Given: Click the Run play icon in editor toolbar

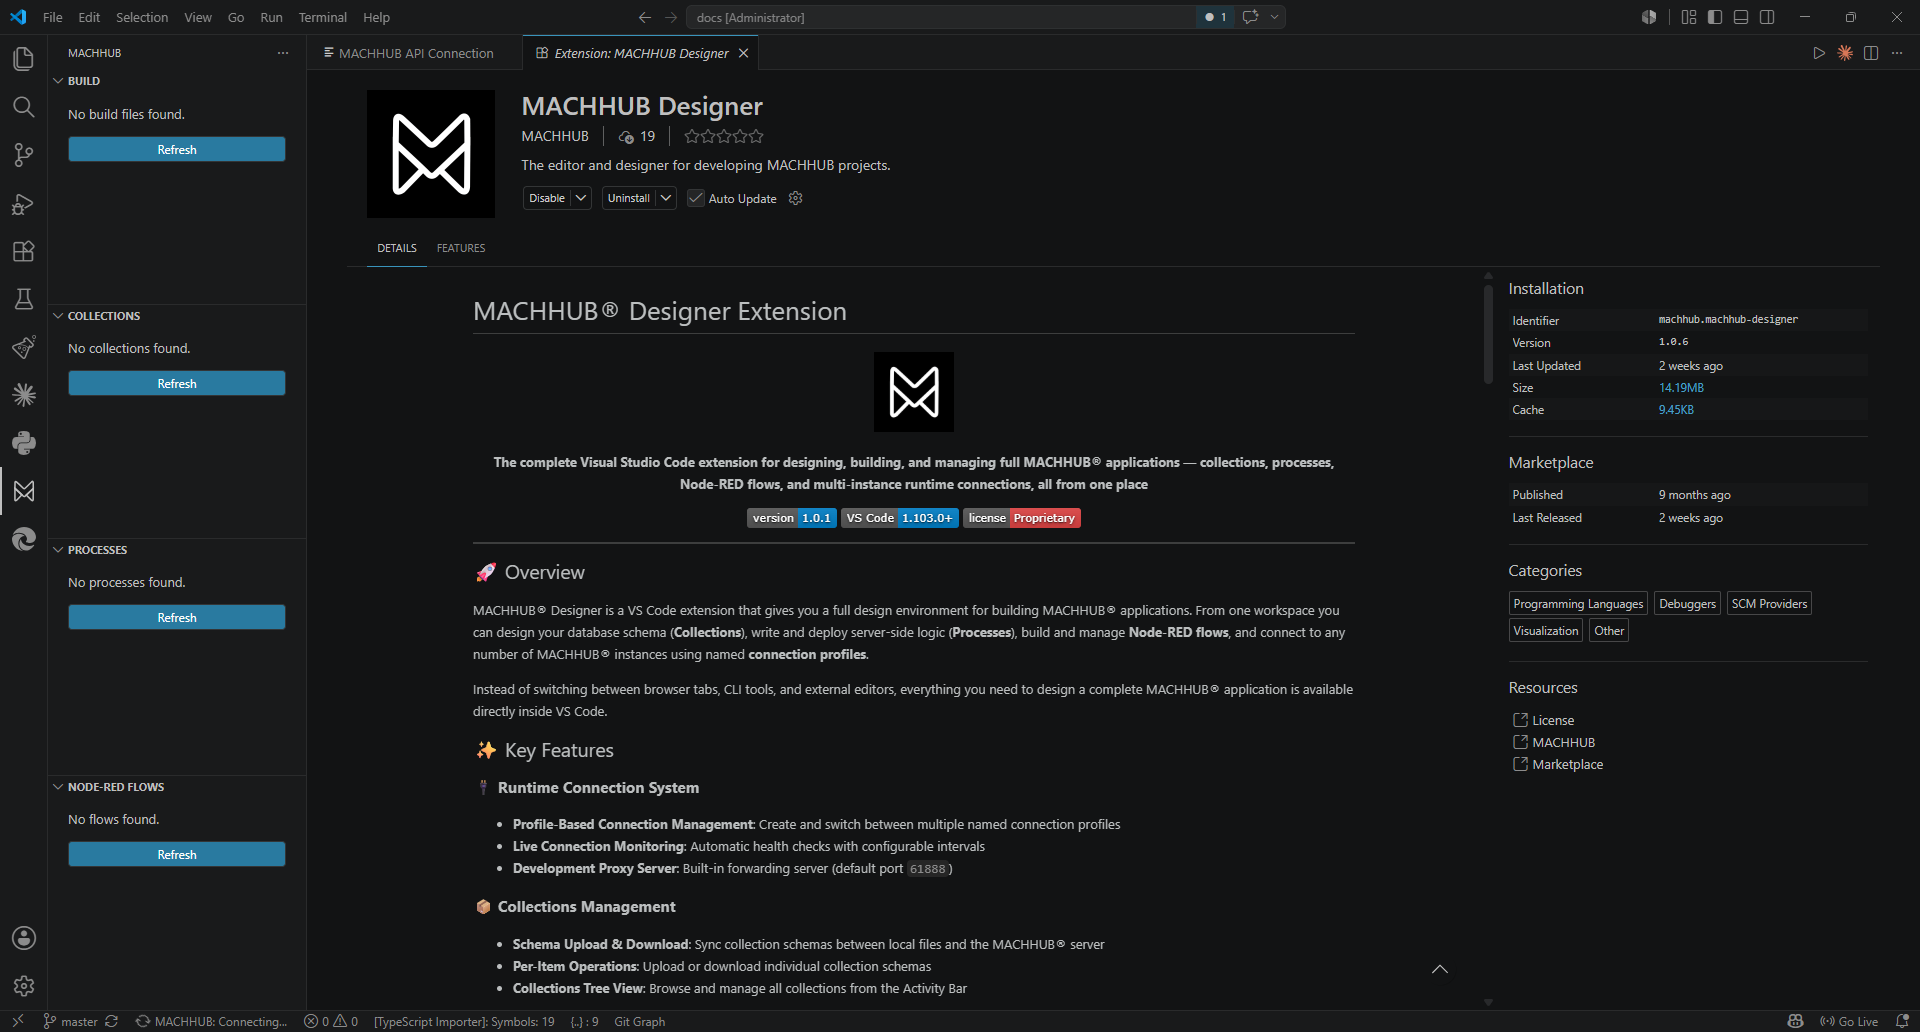Looking at the screenshot, I should [1819, 53].
